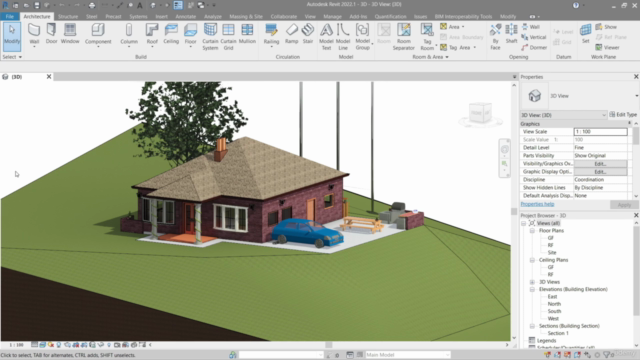This screenshot has width=640, height=360.
Task: Click the 3D view vertical scrollbar
Action: (x=514, y=211)
